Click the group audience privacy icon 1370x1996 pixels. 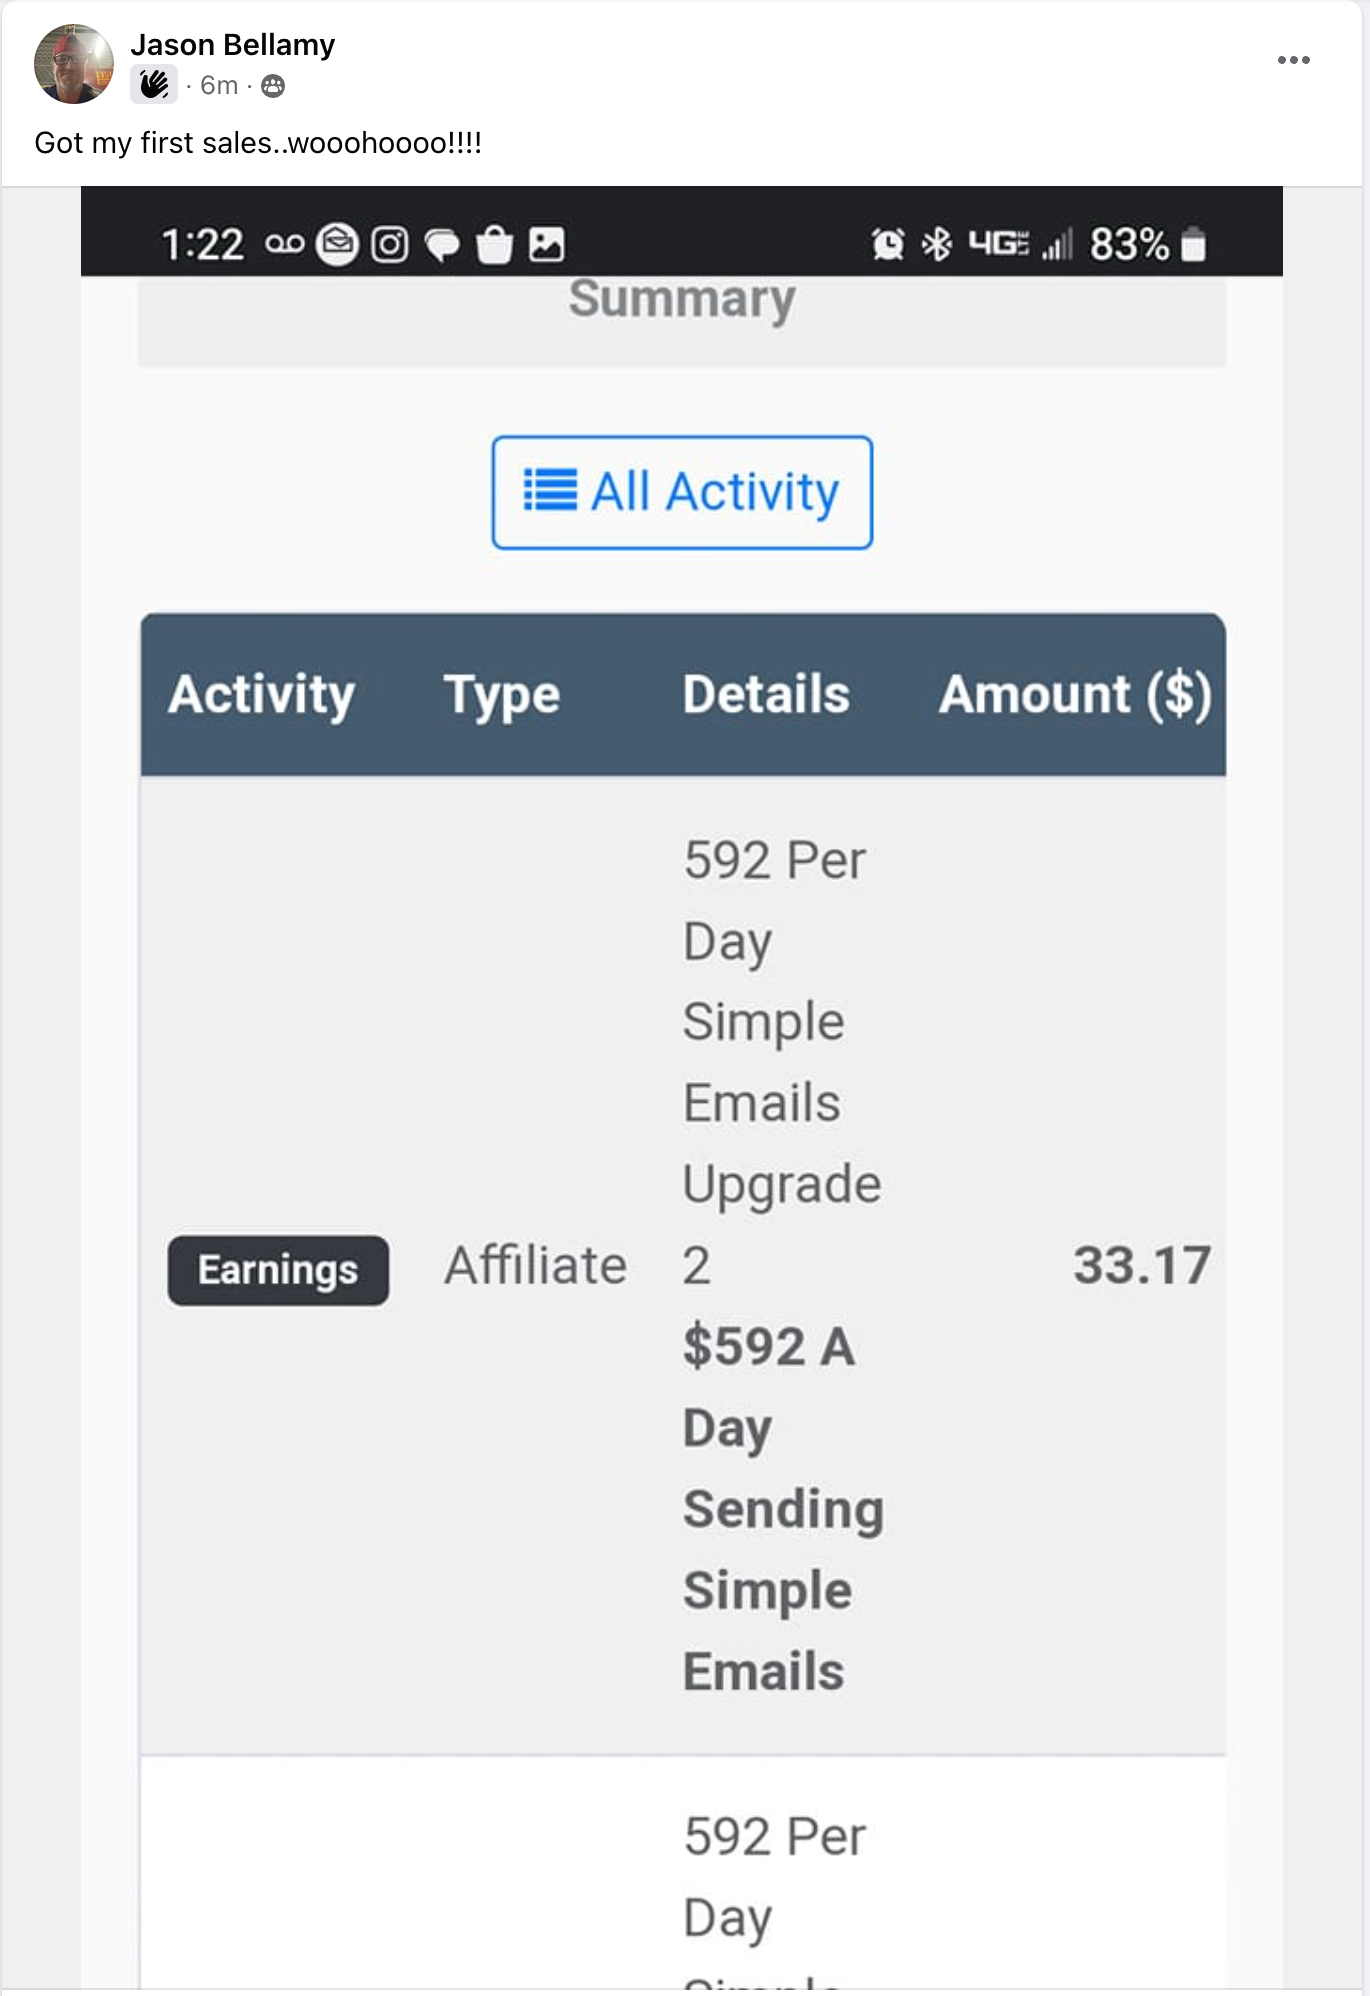(x=273, y=86)
